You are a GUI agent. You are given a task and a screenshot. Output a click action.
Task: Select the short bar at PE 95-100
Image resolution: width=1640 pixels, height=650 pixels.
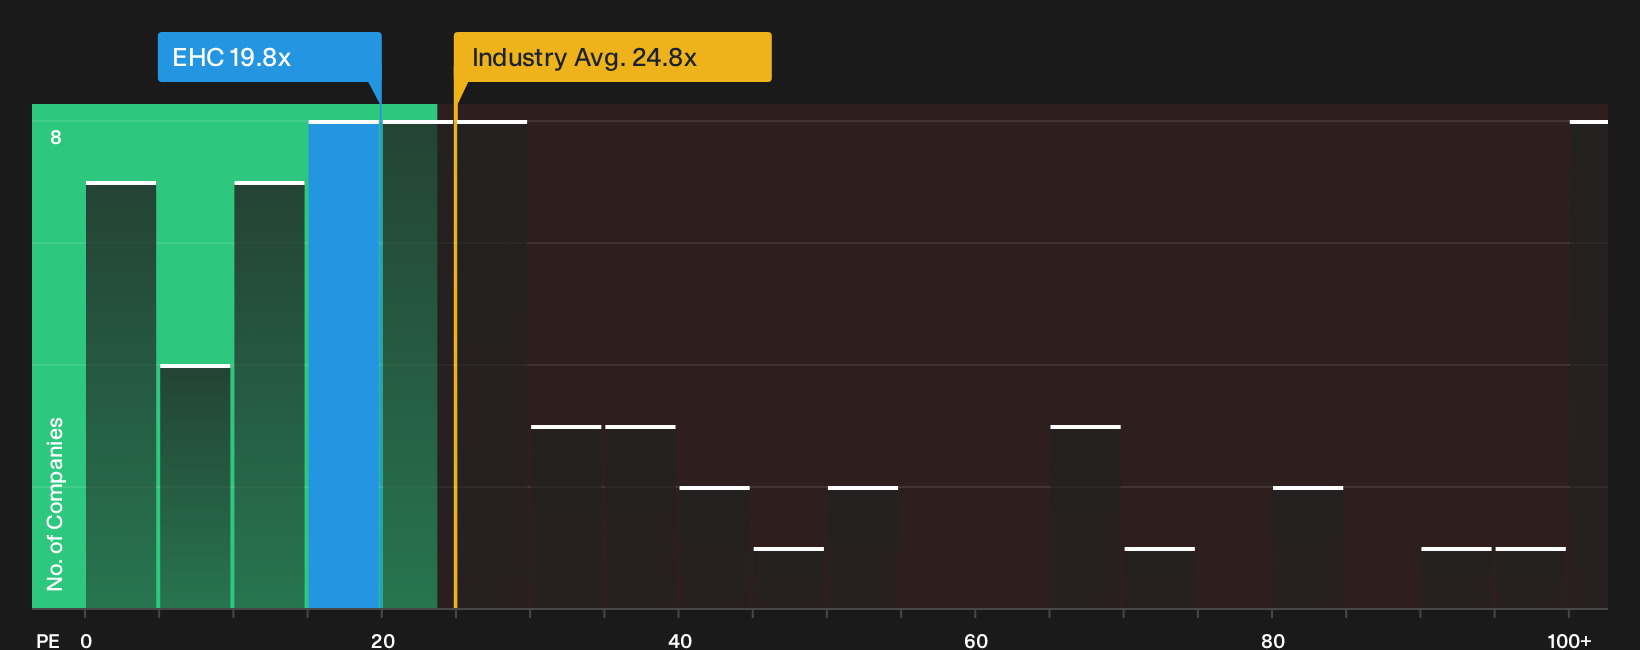1531,578
